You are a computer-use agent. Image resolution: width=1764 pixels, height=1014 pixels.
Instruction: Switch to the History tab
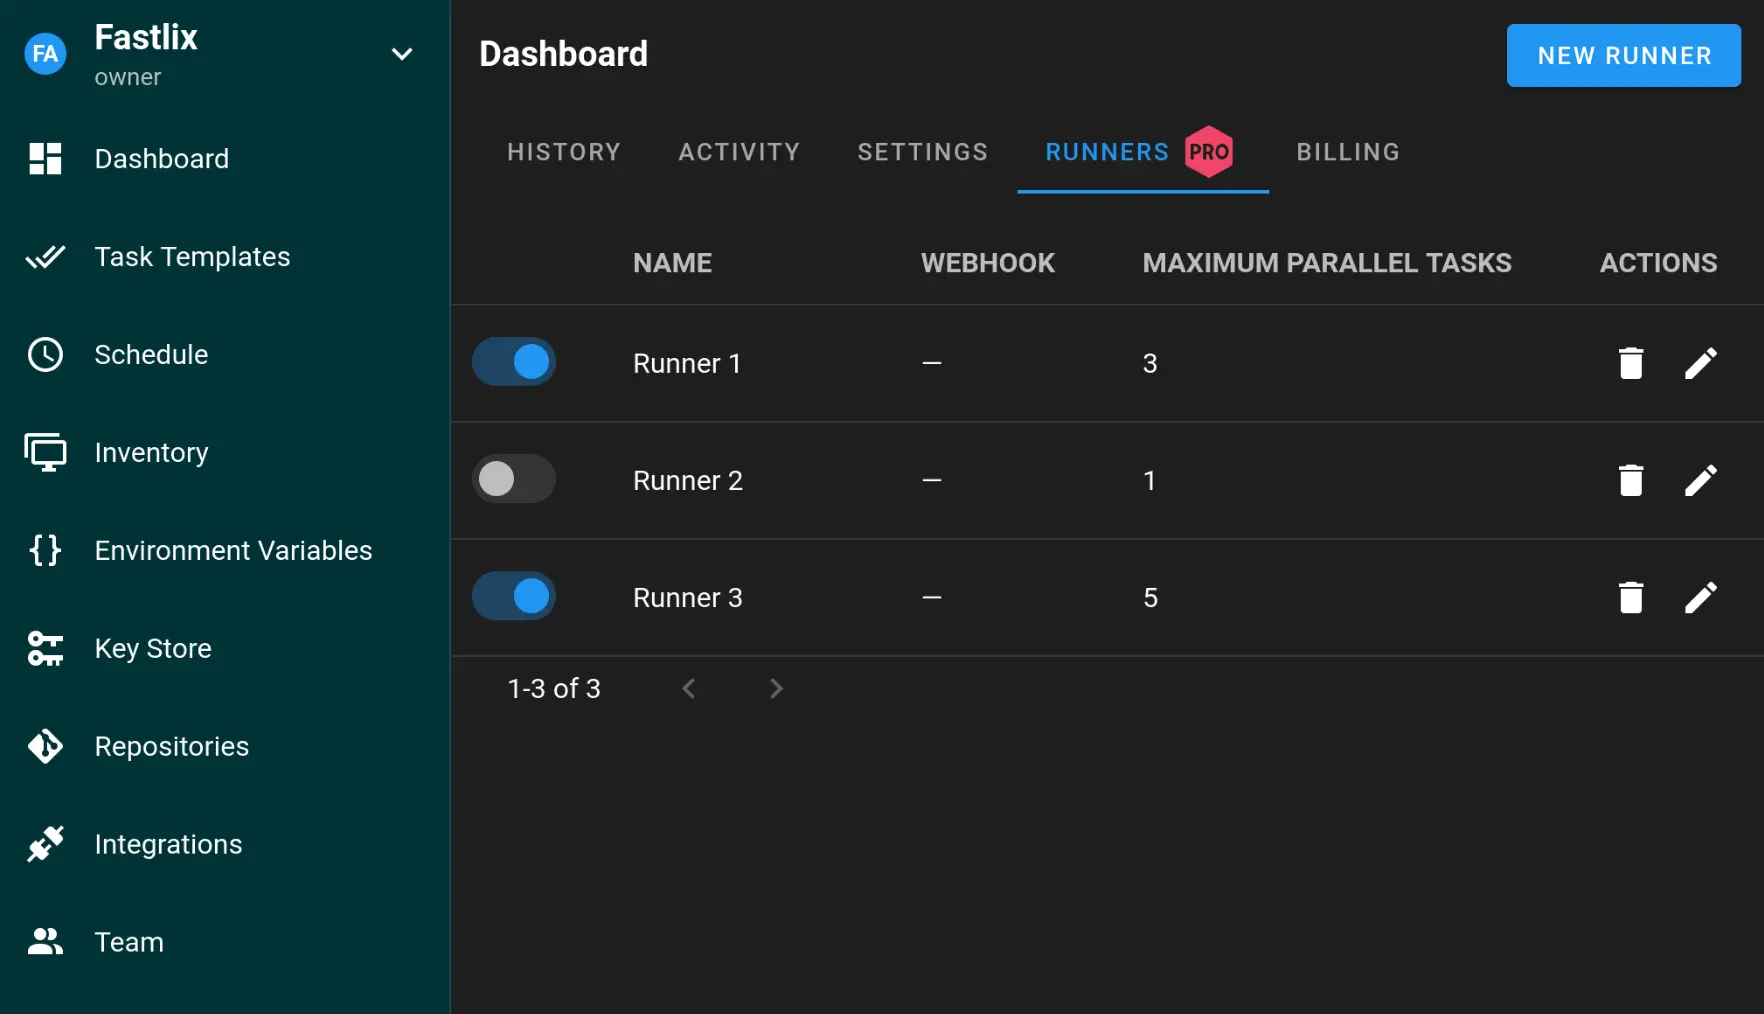(x=564, y=152)
